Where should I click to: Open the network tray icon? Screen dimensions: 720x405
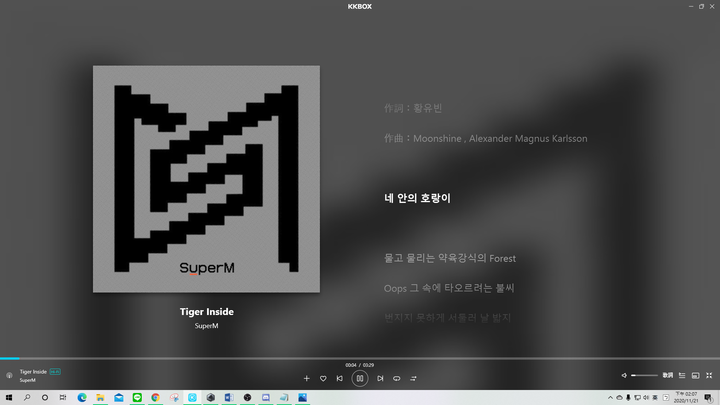637,398
